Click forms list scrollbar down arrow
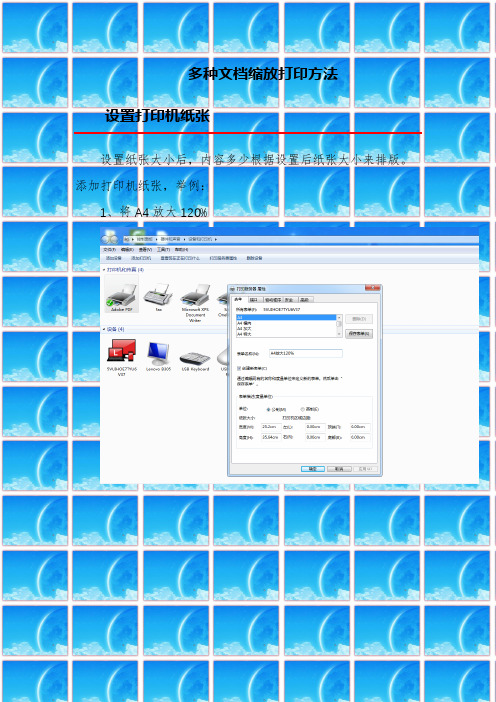This screenshot has height=702, width=496. point(339,334)
